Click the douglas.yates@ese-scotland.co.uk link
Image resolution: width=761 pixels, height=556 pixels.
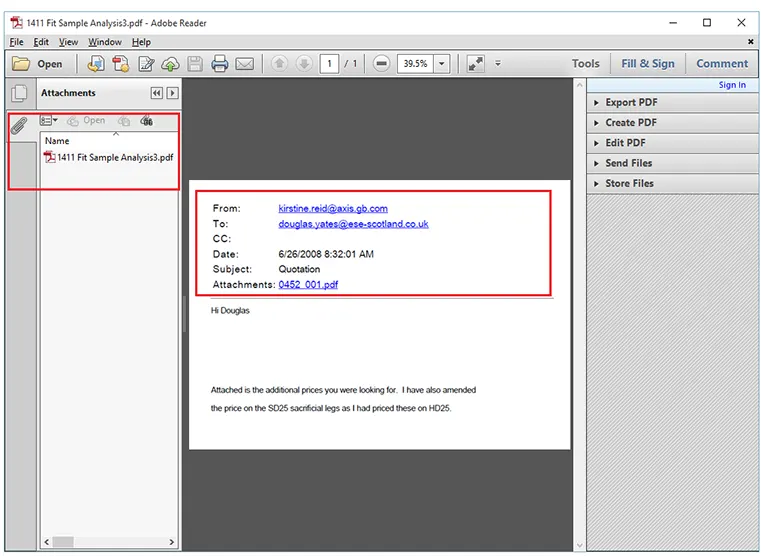[353, 224]
